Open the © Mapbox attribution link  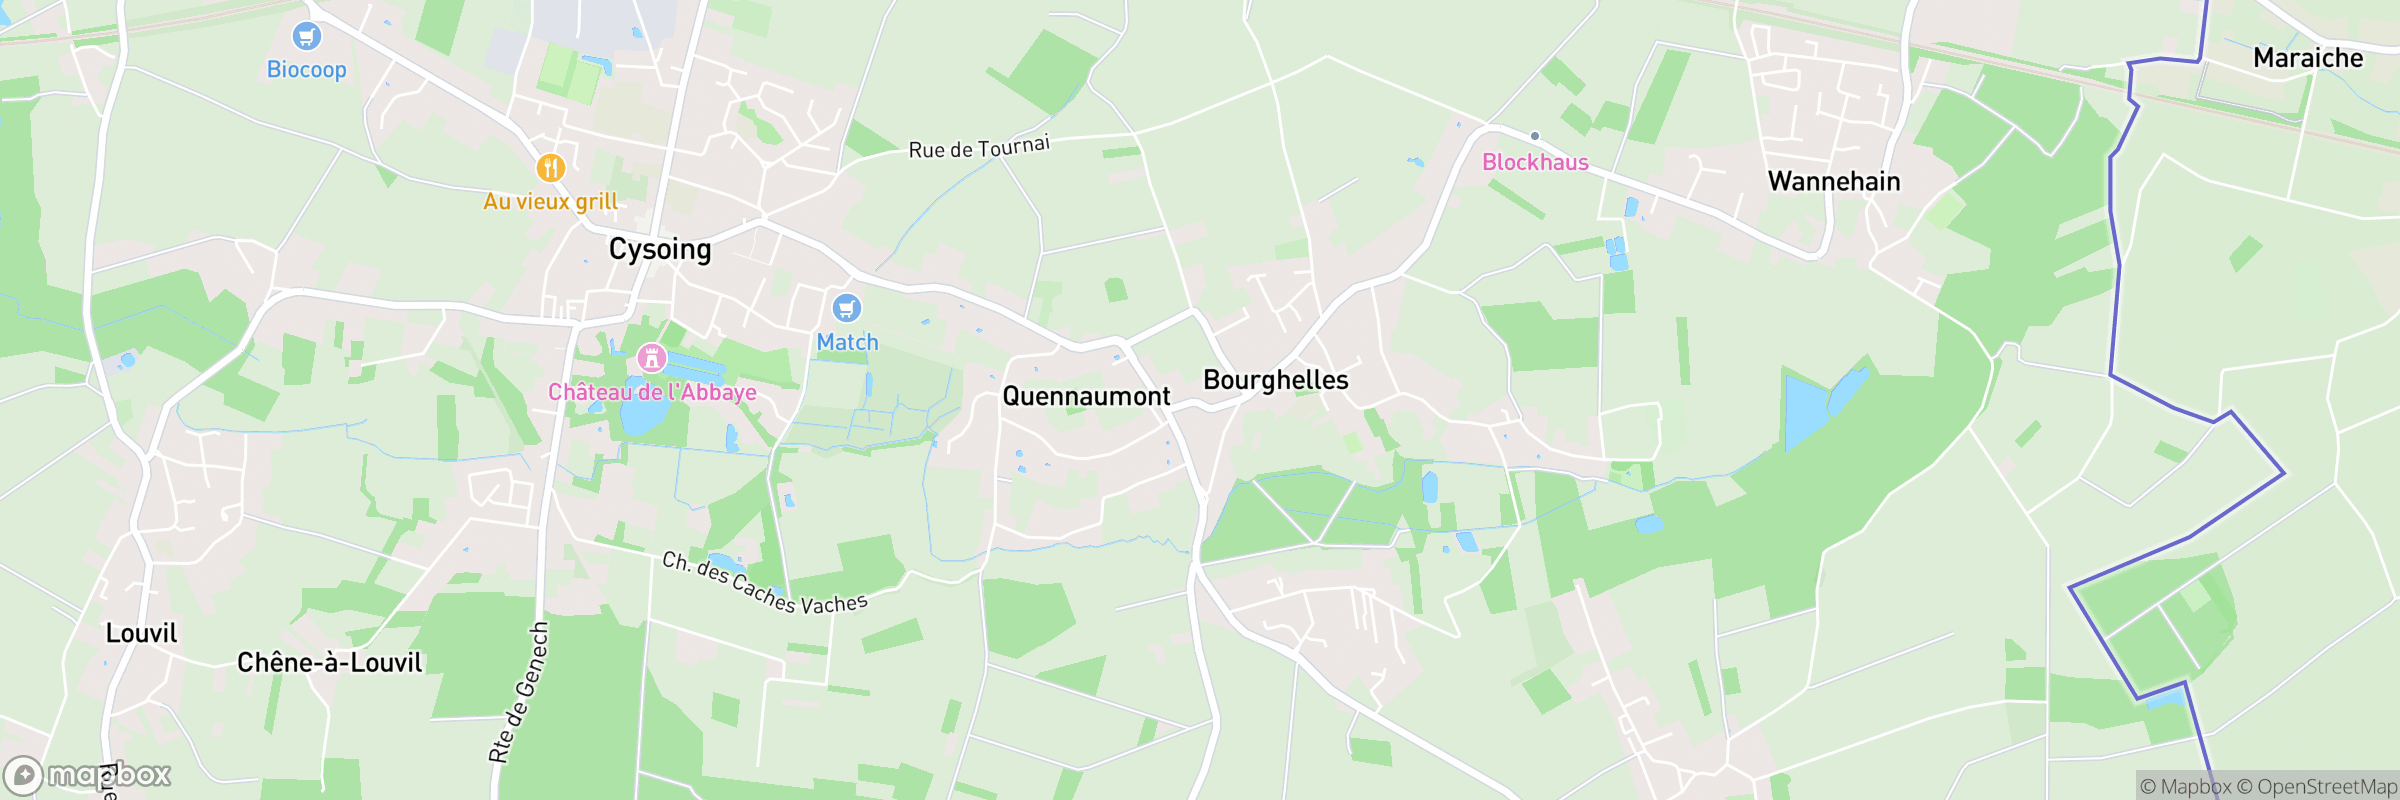point(2185,787)
